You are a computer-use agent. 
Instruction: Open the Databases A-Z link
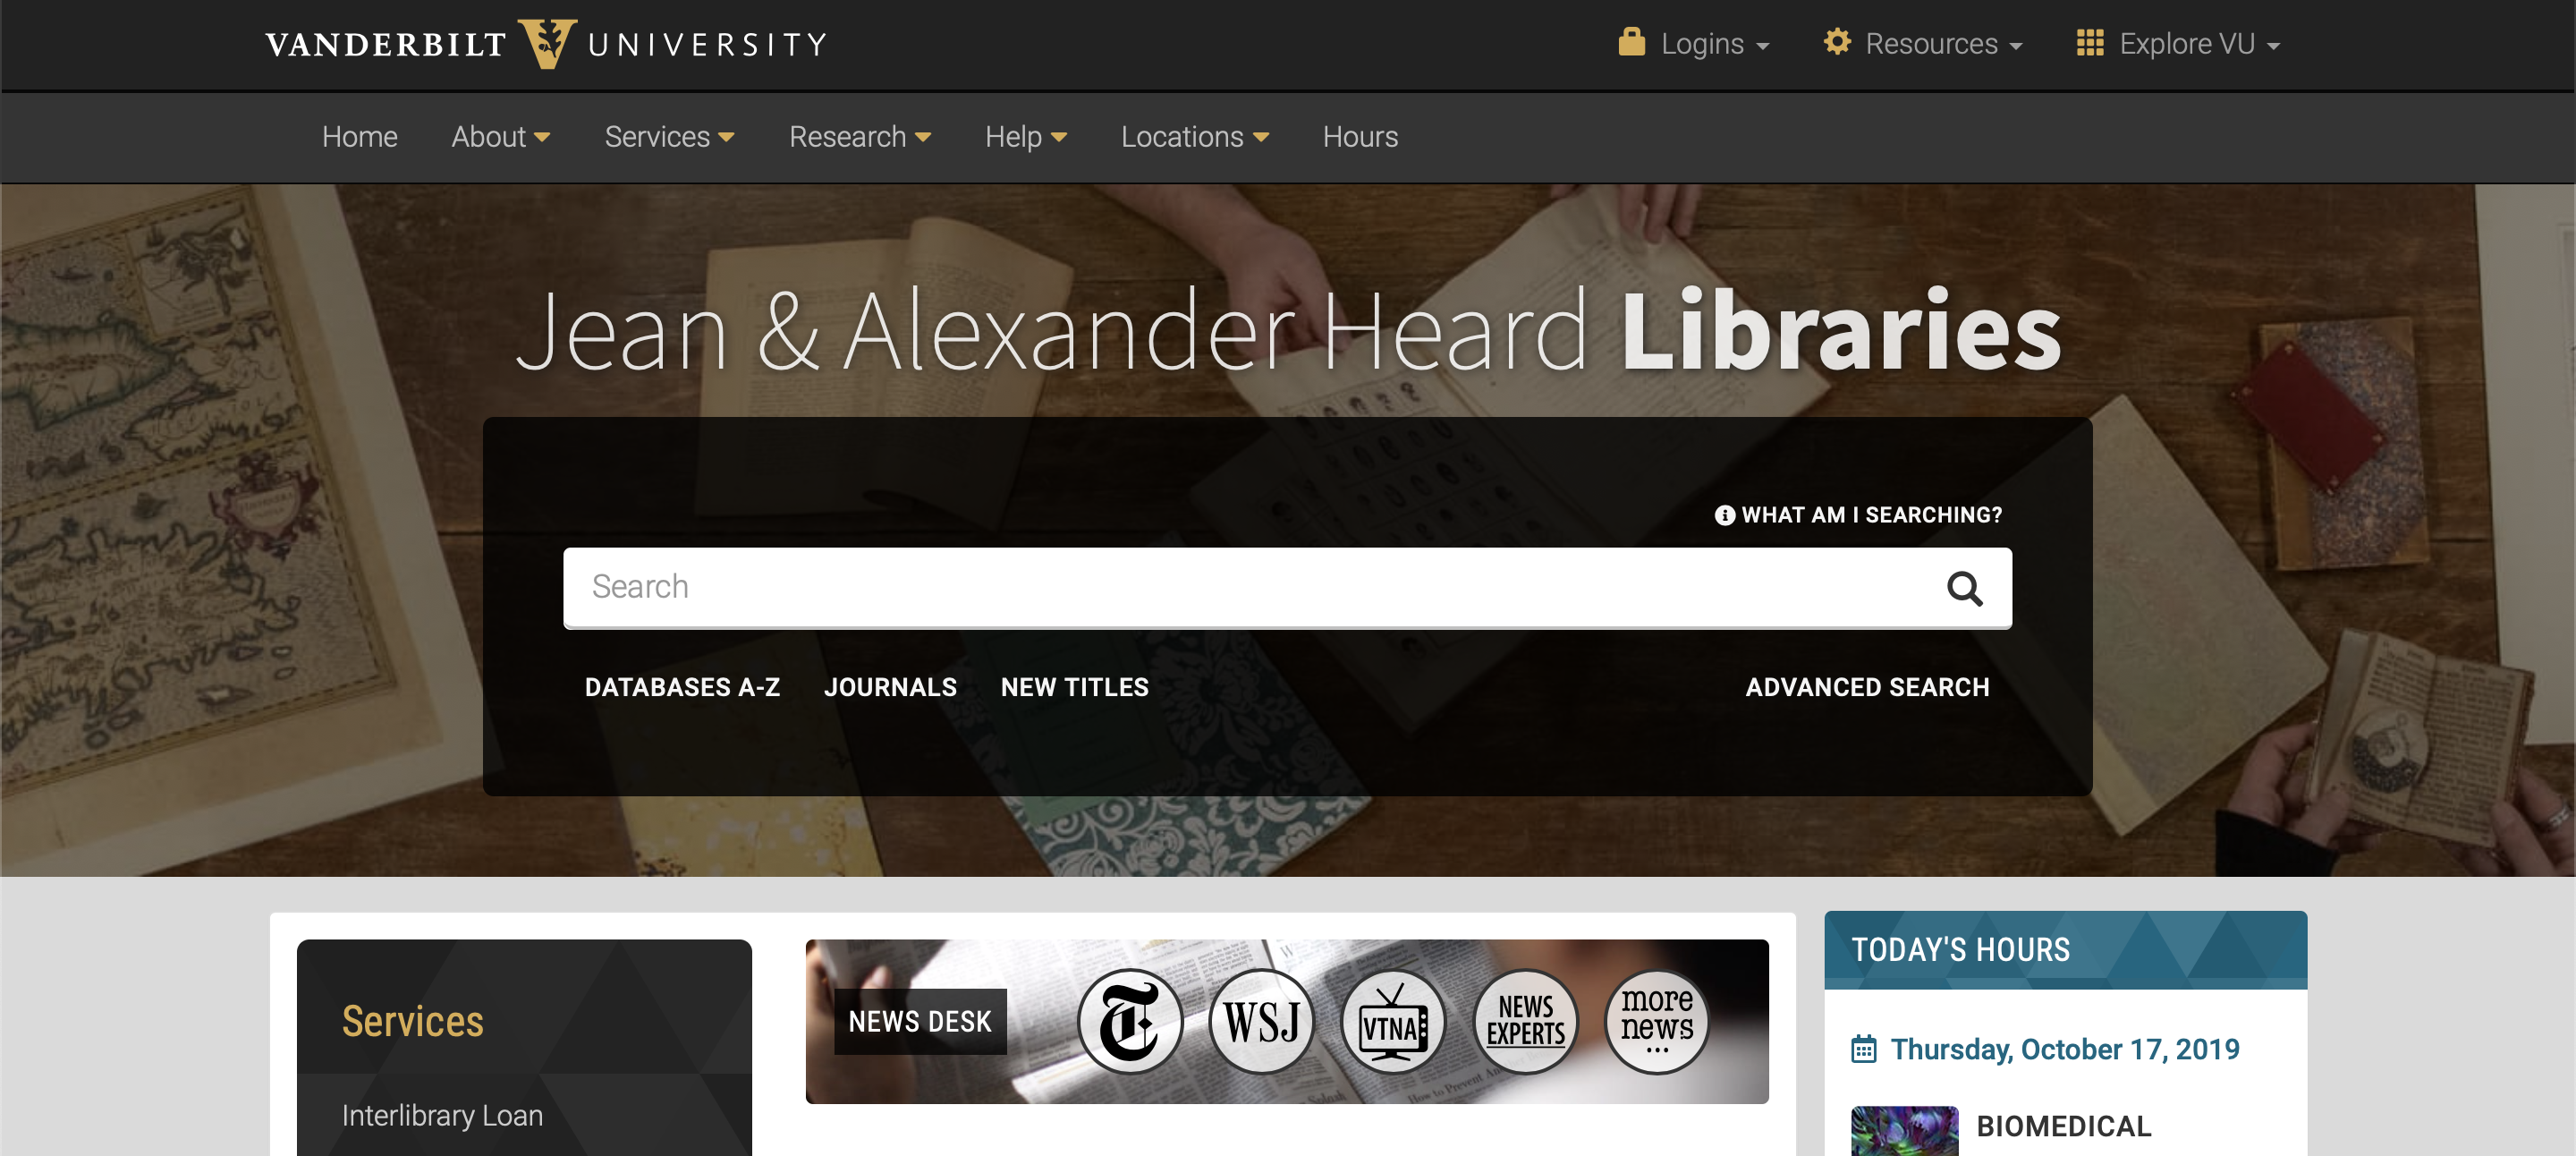(x=682, y=687)
